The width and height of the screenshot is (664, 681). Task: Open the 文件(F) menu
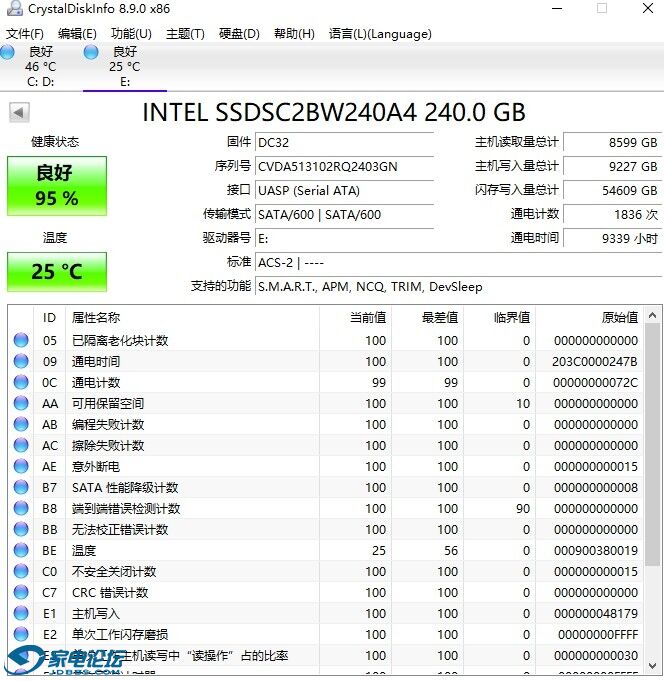point(25,33)
